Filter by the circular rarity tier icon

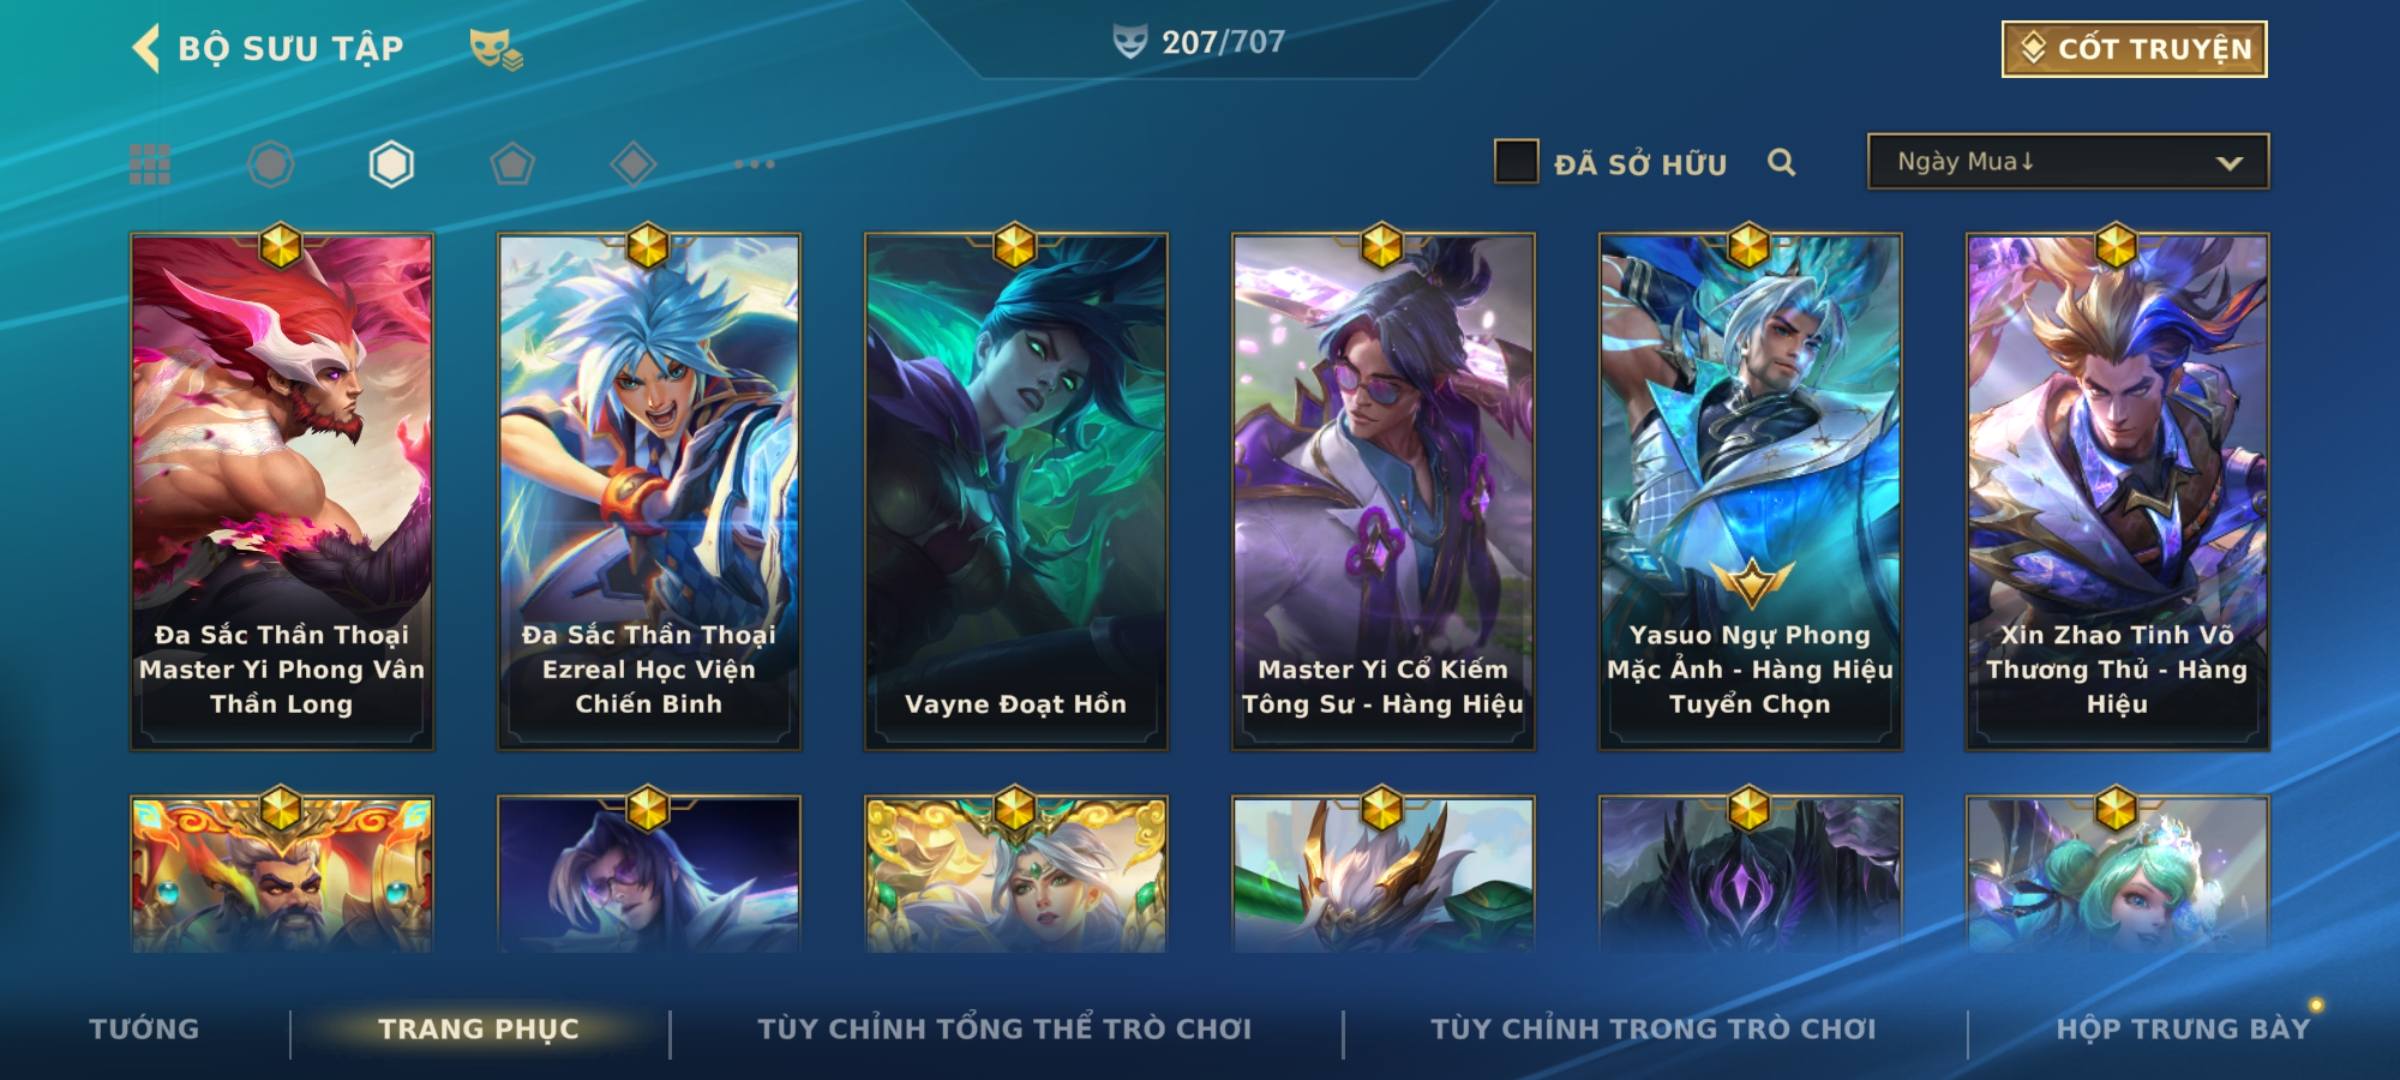[271, 164]
